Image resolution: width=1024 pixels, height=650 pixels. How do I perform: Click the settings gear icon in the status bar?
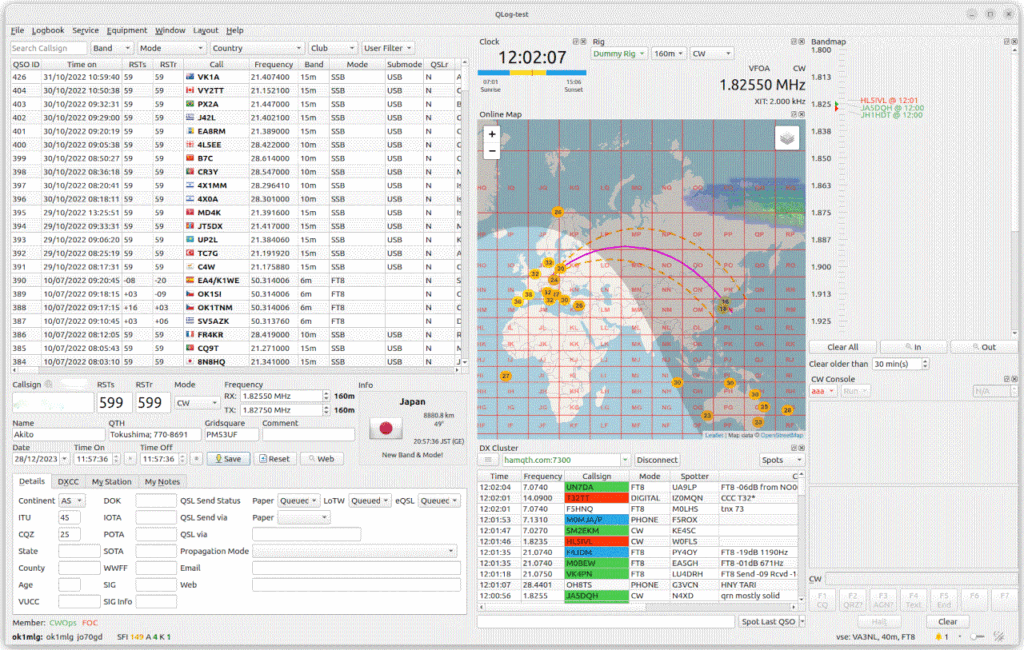coord(997,634)
